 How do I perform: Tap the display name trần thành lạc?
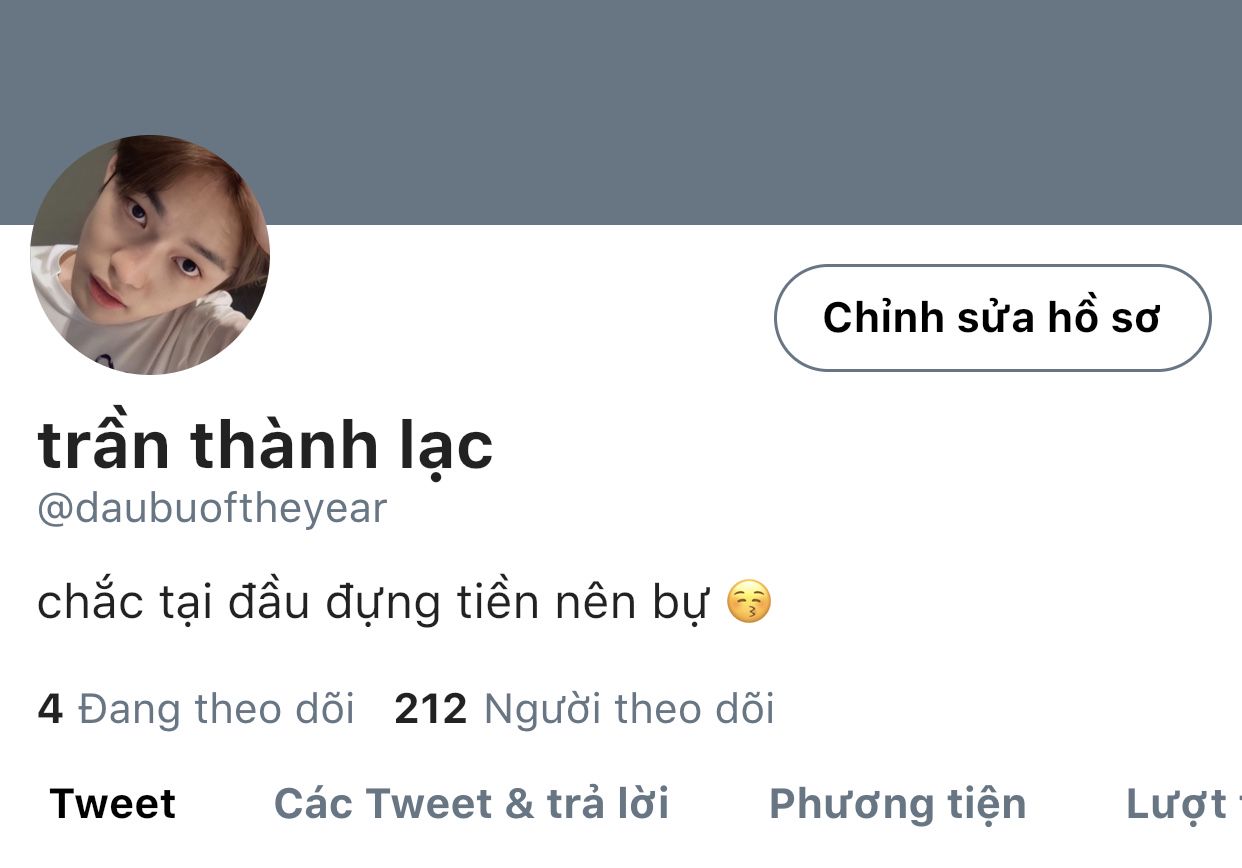point(265,445)
